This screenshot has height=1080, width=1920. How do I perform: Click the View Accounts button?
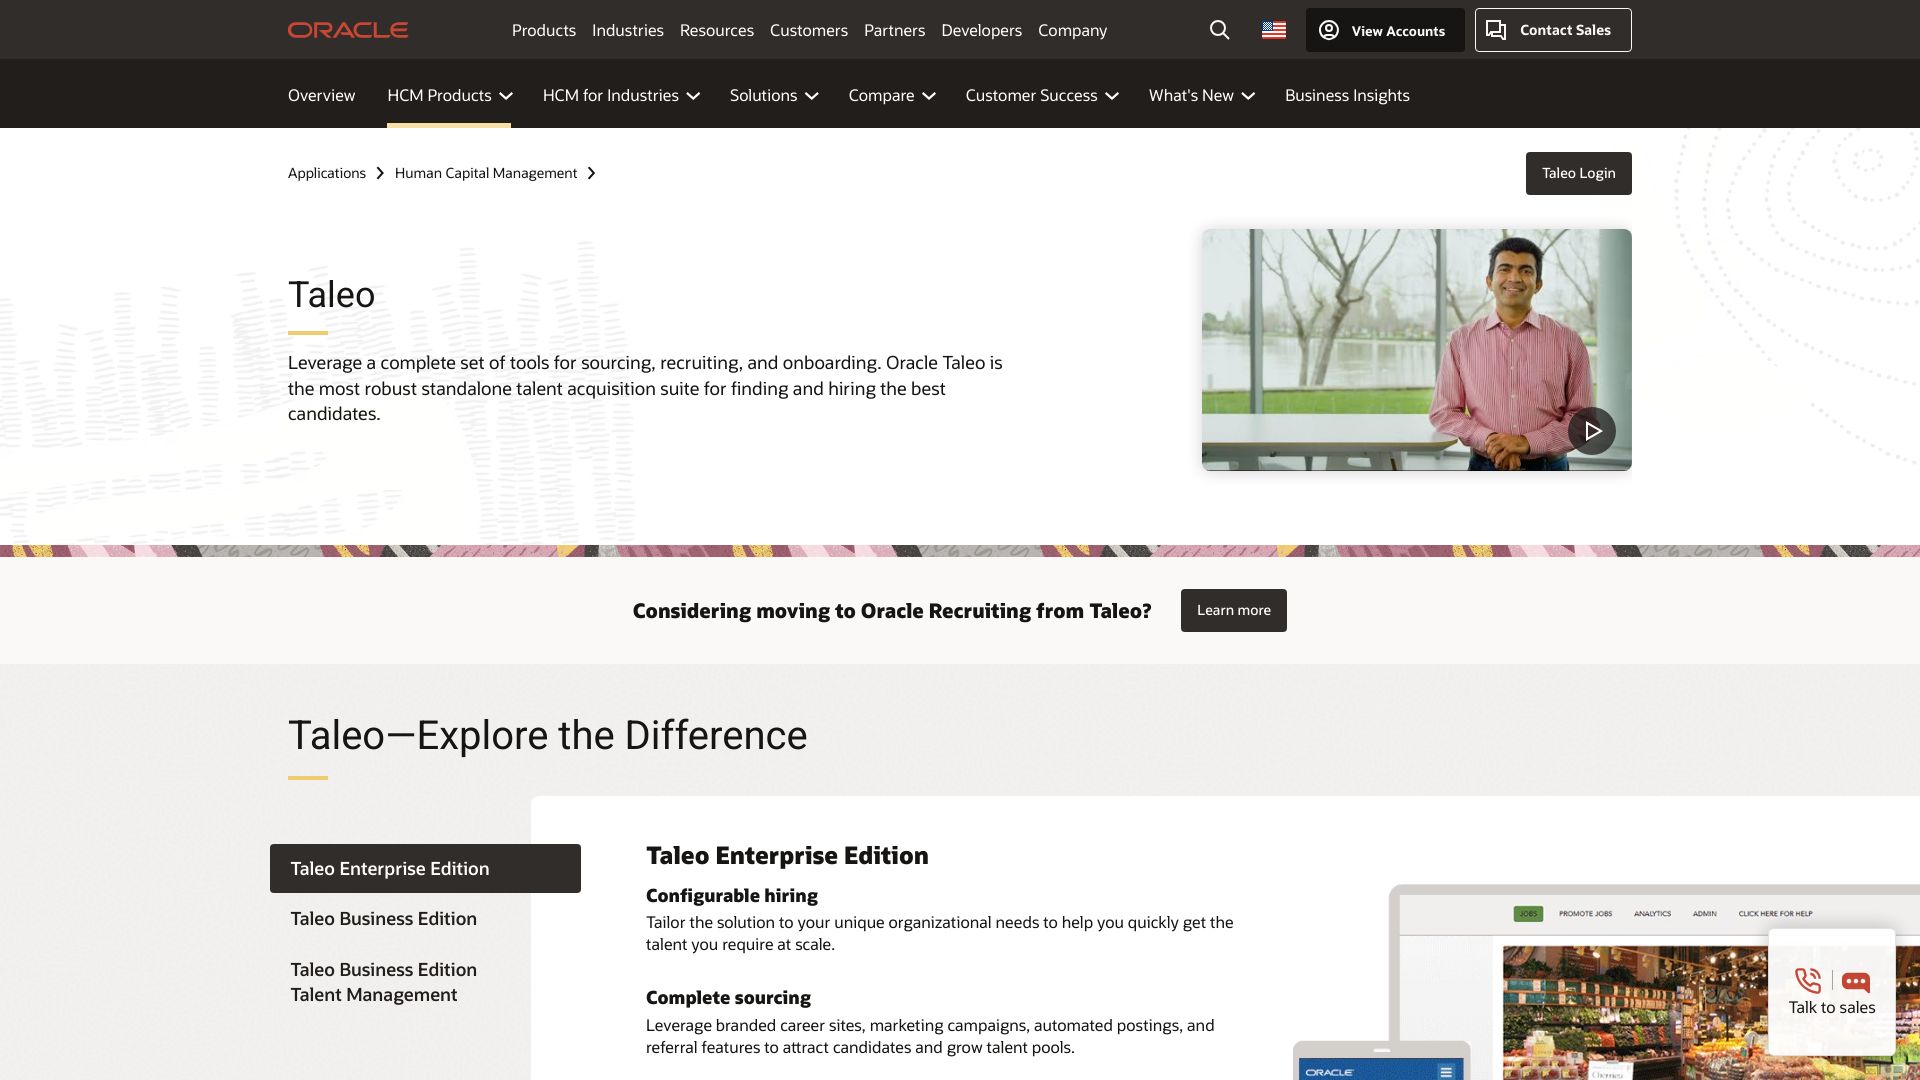1384,30
